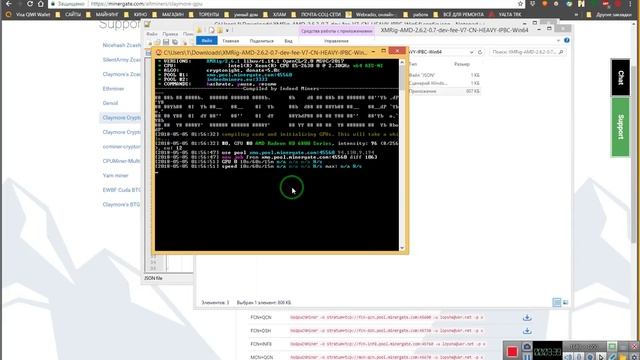Switch to the Поделиться ribbon tab
The height and width of the screenshot is (360, 640).
point(262,41)
